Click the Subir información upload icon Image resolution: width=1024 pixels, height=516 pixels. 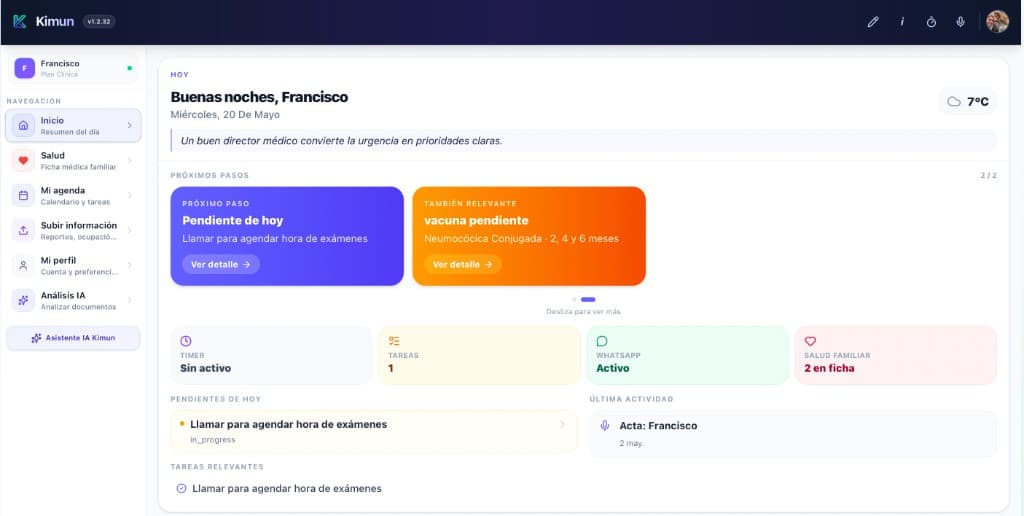pyautogui.click(x=24, y=230)
